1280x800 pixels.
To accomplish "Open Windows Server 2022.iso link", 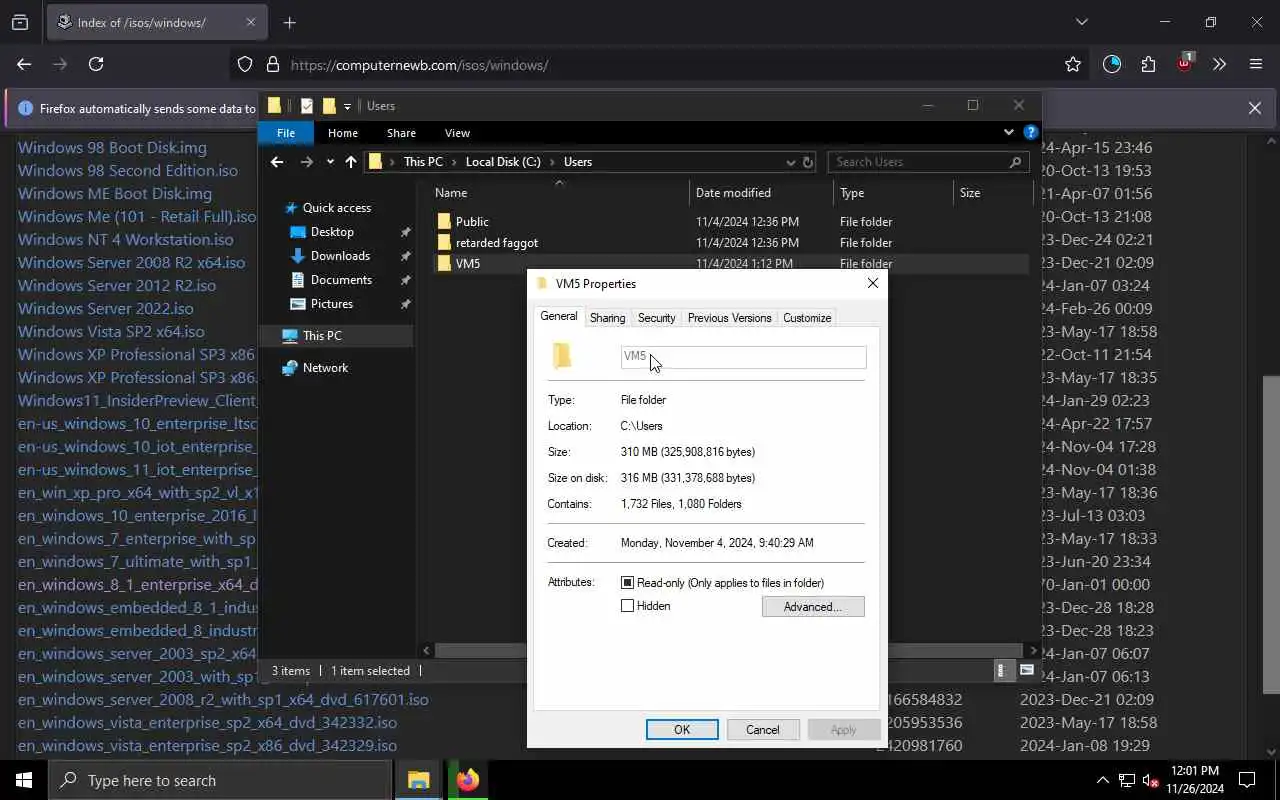I will 106,309.
